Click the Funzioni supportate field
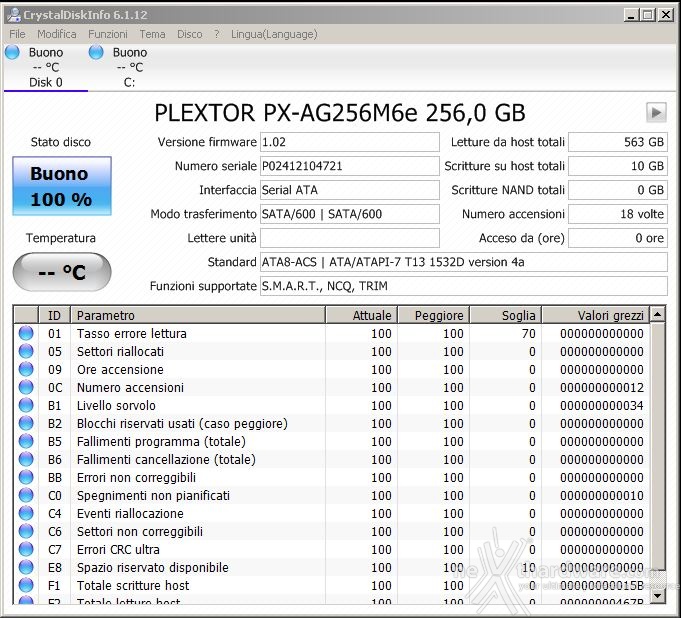Viewport: 681px width, 618px height. tap(463, 286)
